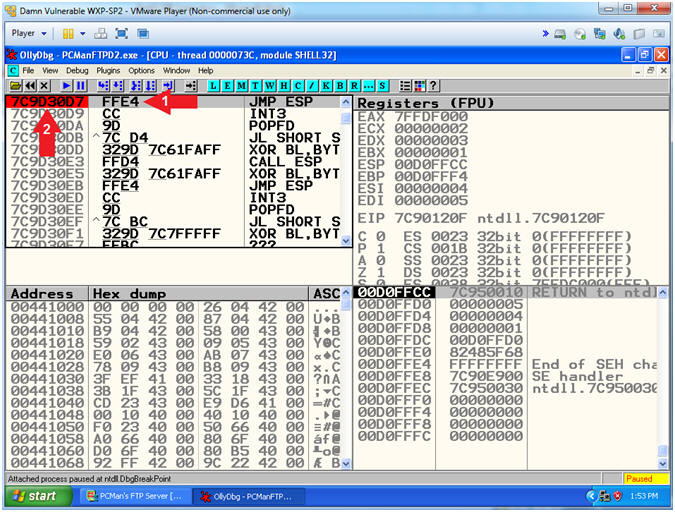This screenshot has height=512, width=675.
Task: Click disassembly pane scroll up arrow
Action: (x=346, y=102)
